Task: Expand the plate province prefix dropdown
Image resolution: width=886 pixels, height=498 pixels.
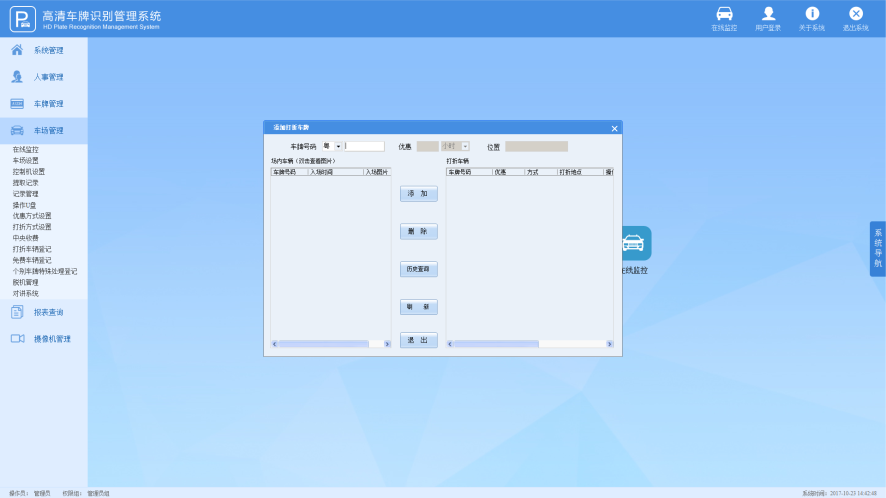Action: pyautogui.click(x=338, y=146)
